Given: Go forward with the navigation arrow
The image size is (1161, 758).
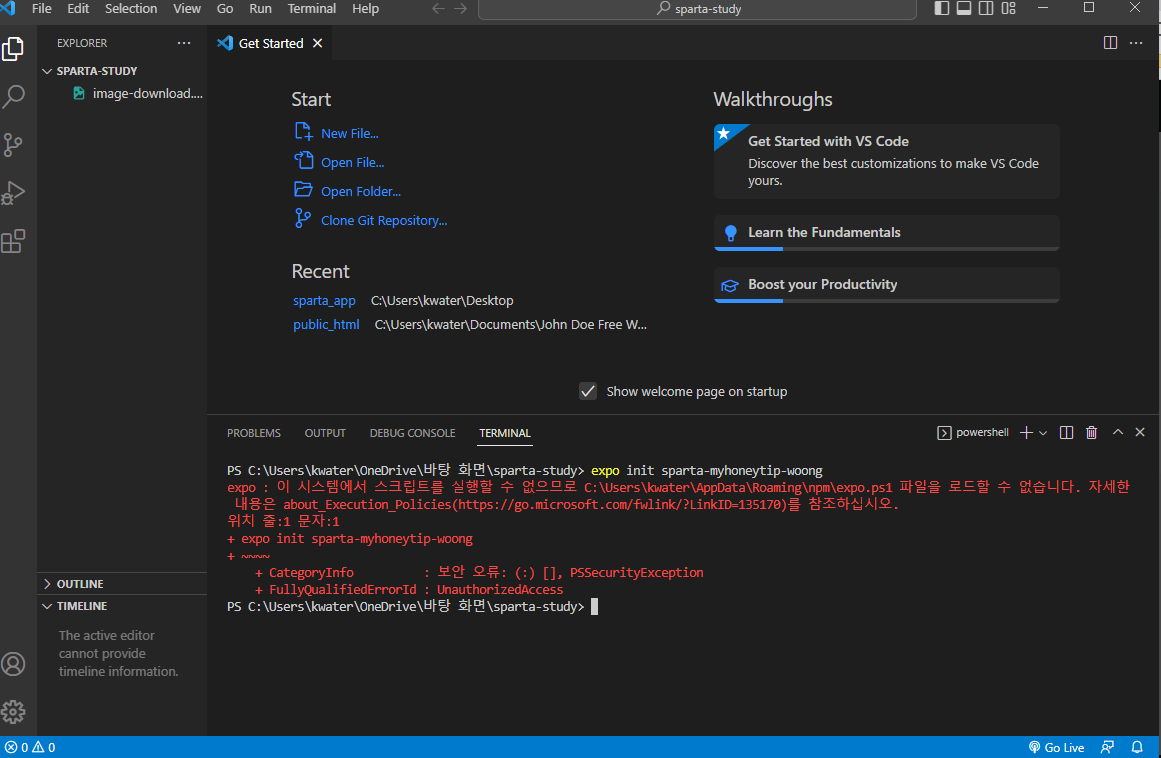Looking at the screenshot, I should tap(461, 8).
